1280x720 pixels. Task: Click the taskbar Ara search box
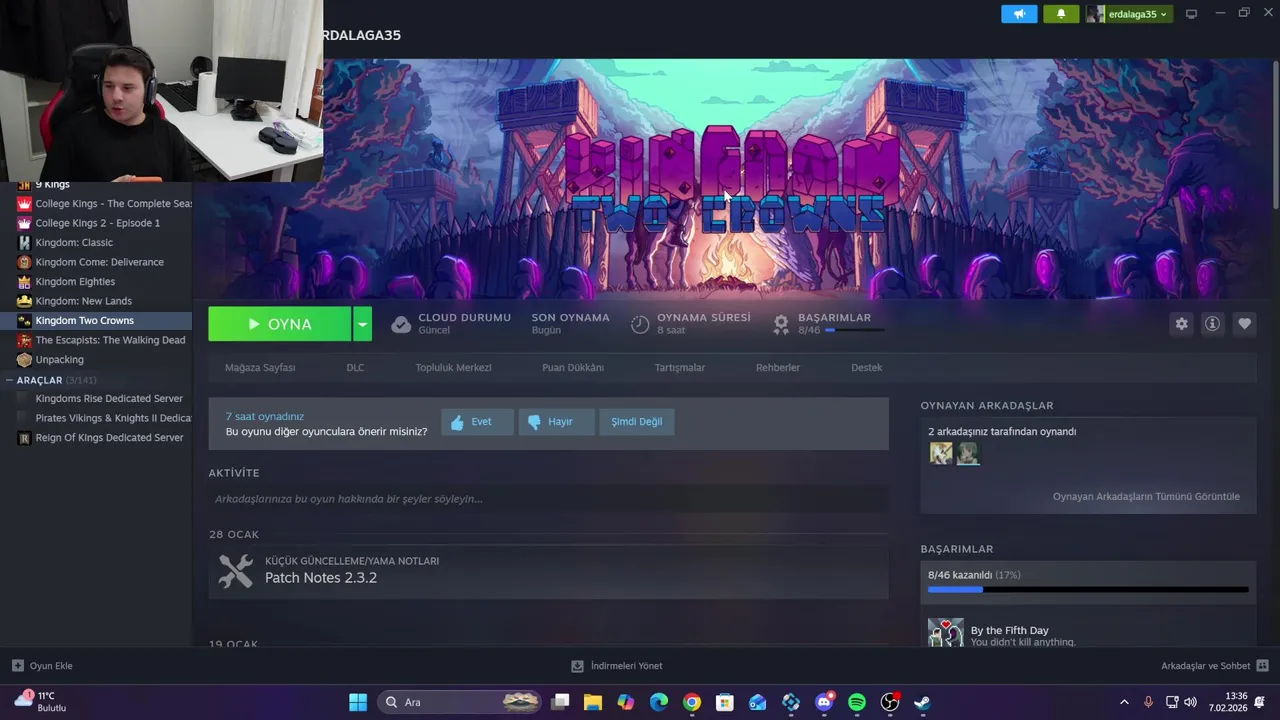pyautogui.click(x=460, y=702)
